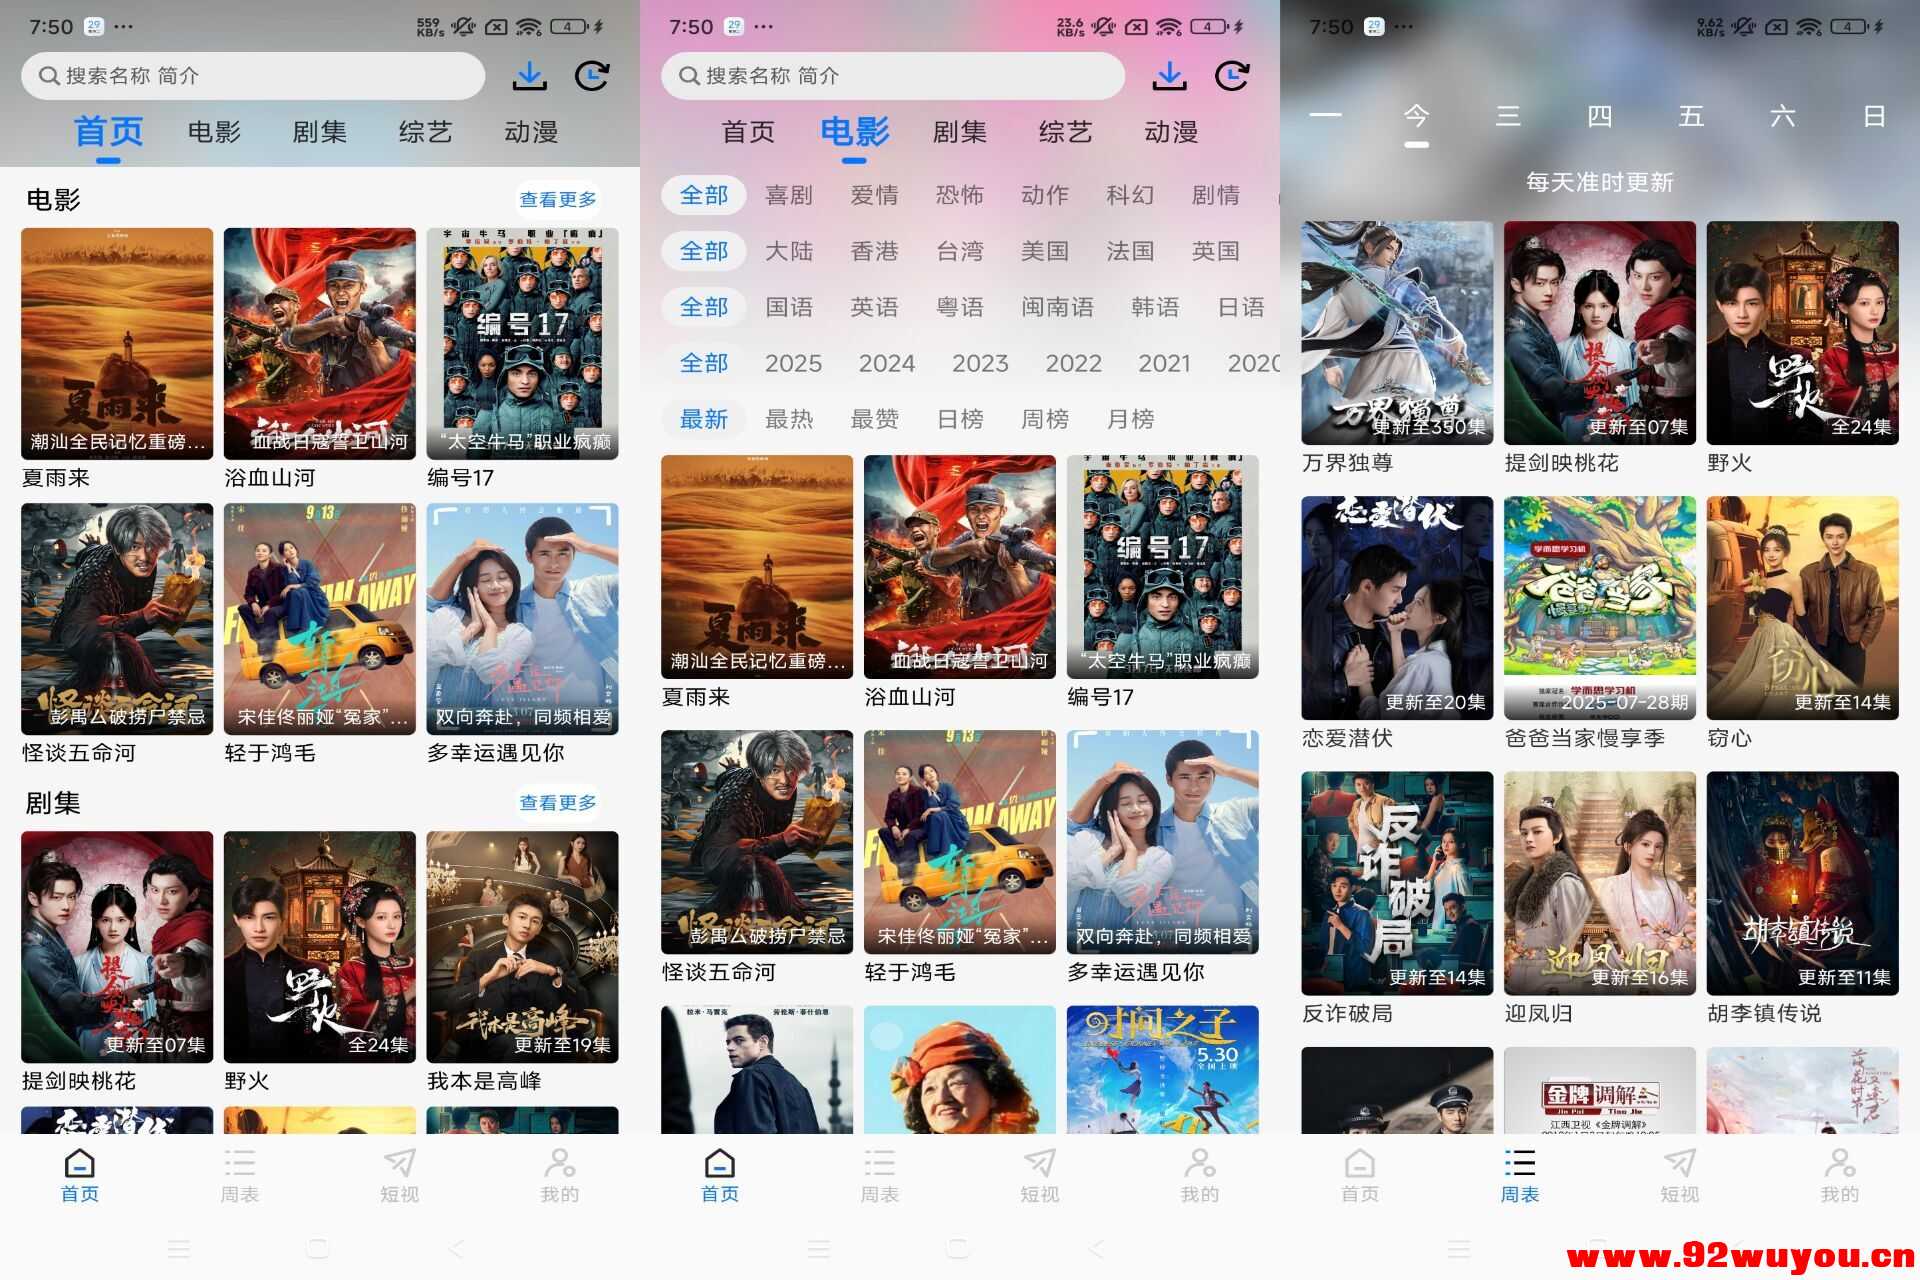The image size is (1920, 1280).
Task: Click 查看更多 next to 电影 section
Action: pyautogui.click(x=557, y=199)
